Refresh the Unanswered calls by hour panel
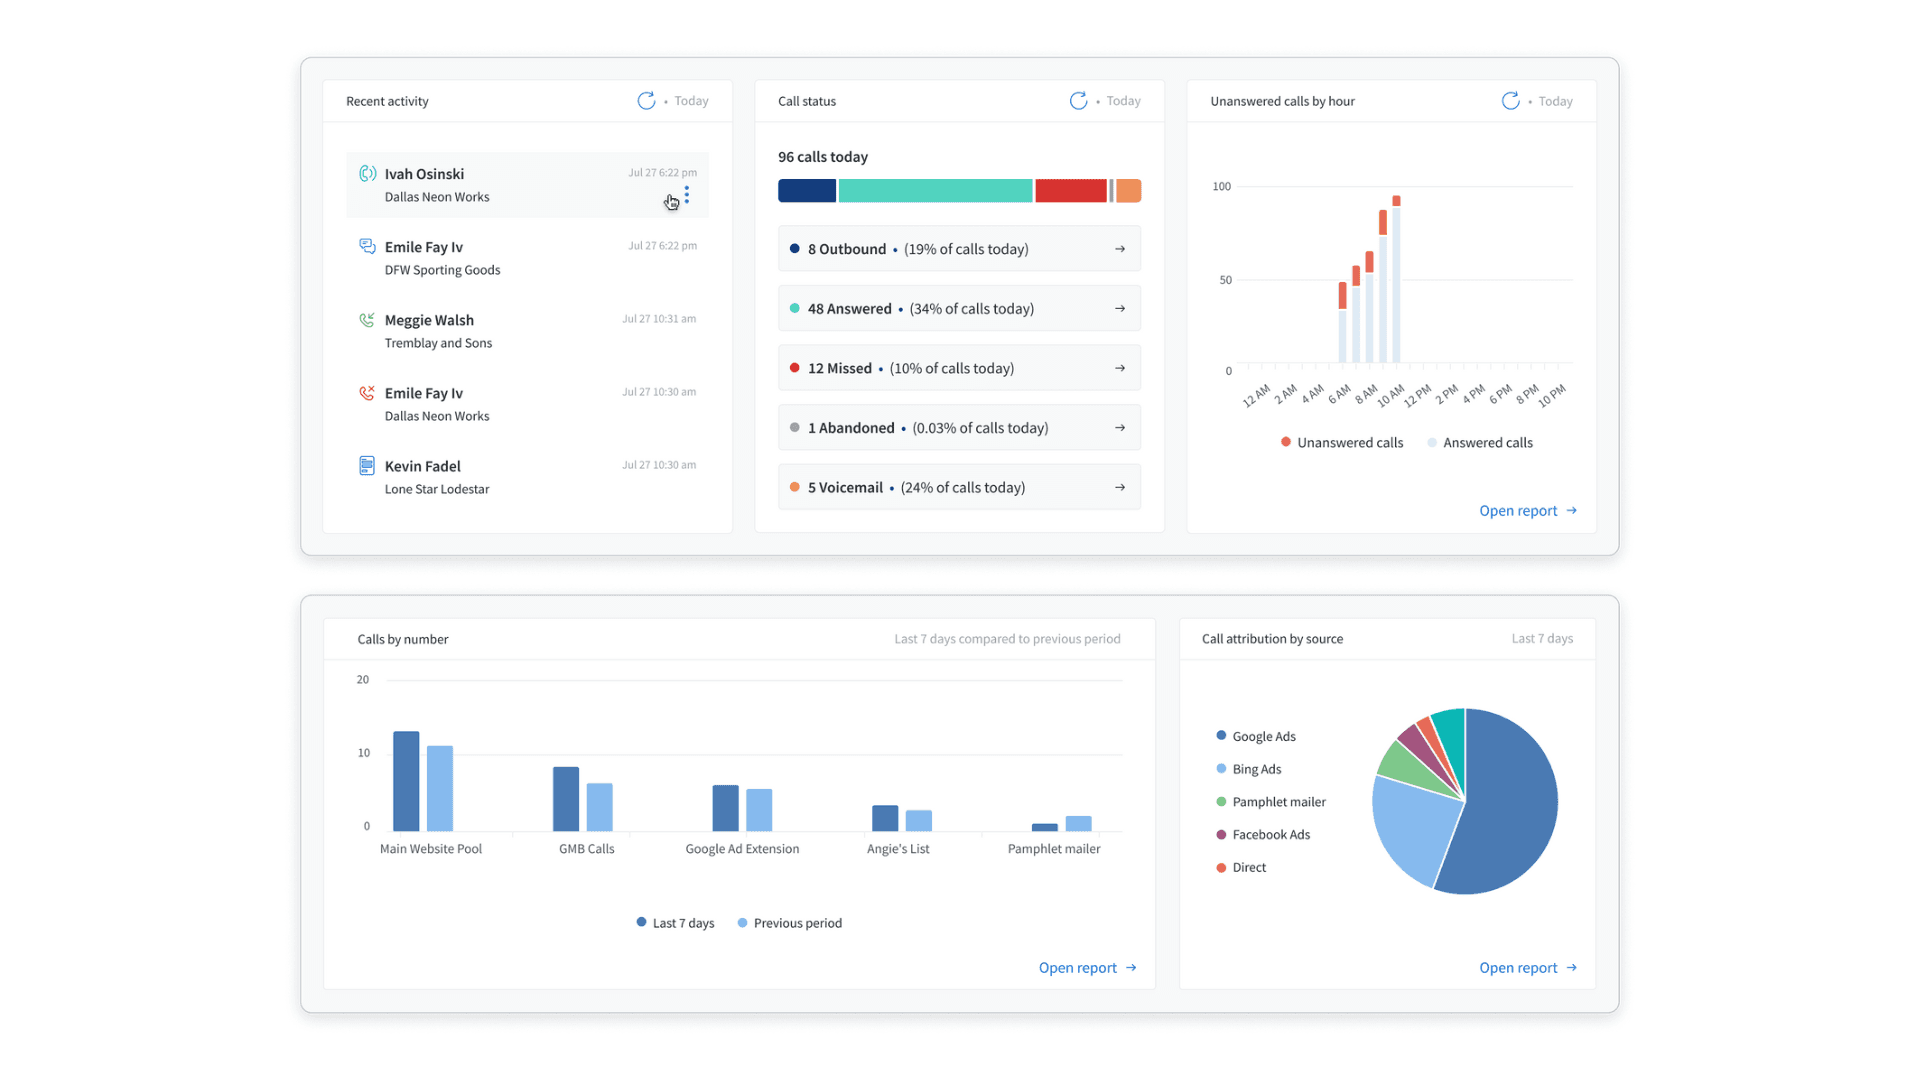1920x1080 pixels. (1510, 101)
